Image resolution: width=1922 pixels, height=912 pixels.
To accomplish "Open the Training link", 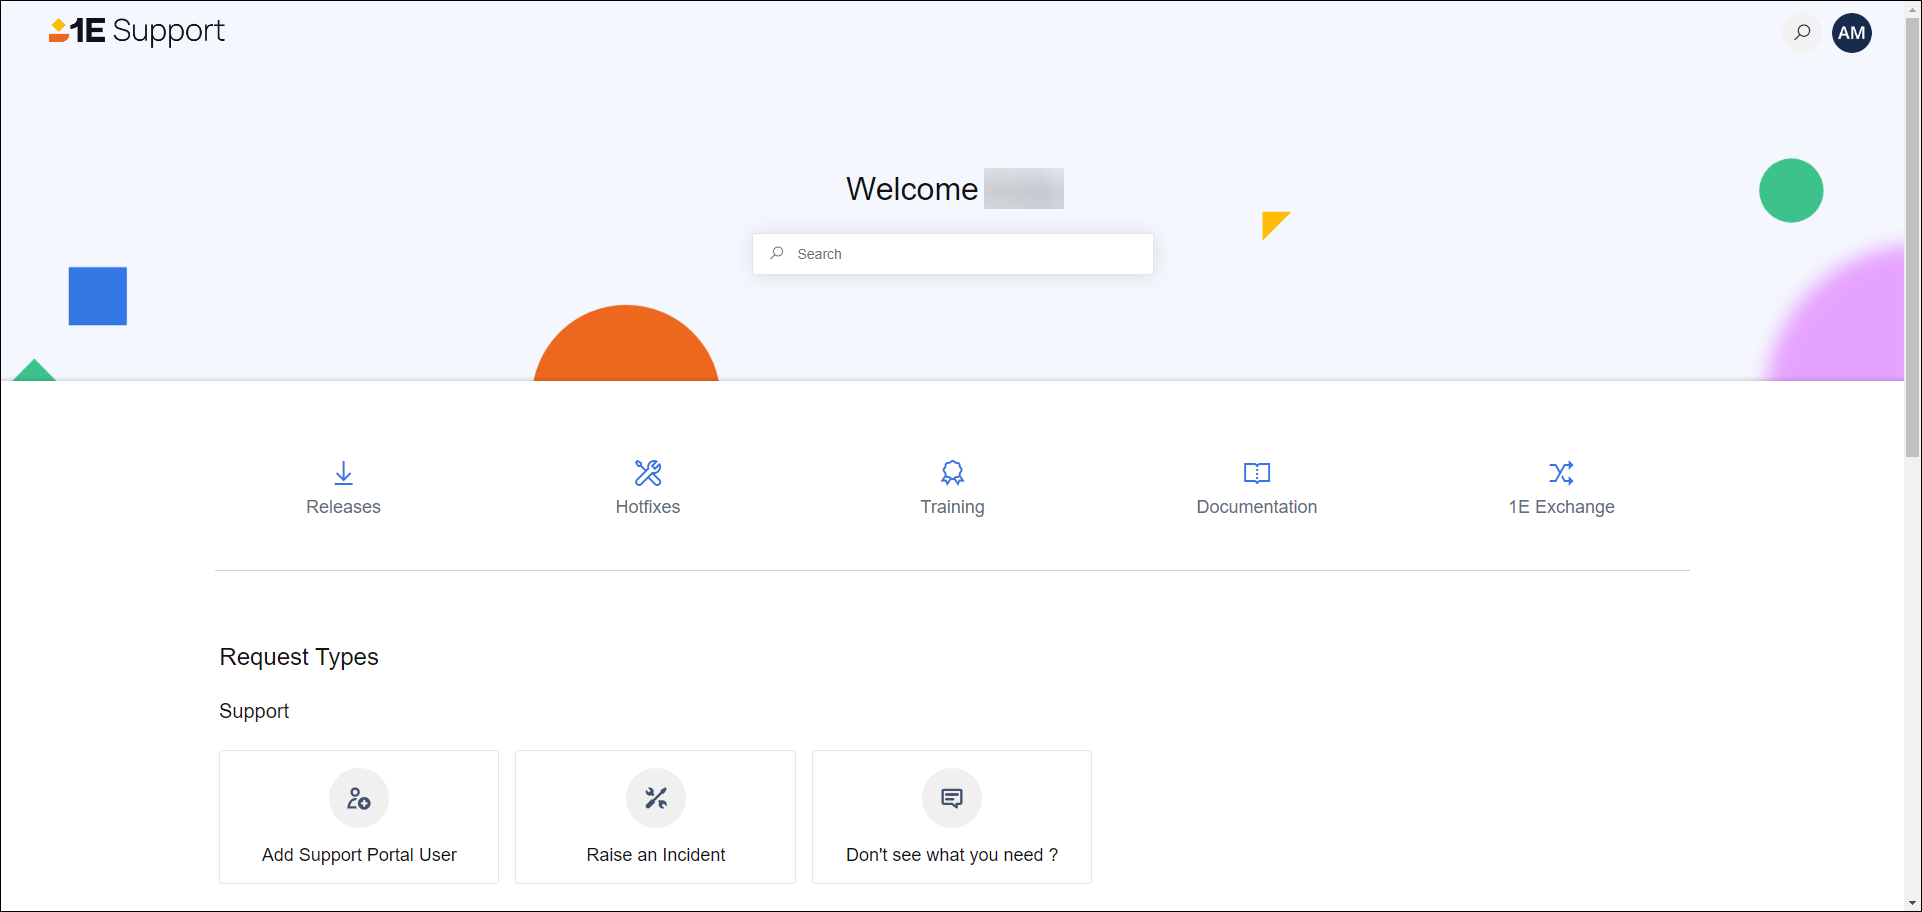I will click(952, 507).
